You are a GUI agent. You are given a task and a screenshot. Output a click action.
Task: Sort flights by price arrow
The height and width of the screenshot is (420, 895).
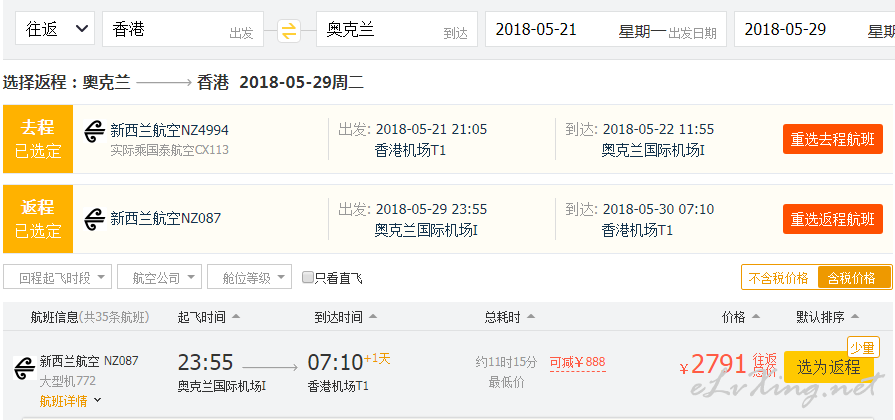[x=756, y=317]
